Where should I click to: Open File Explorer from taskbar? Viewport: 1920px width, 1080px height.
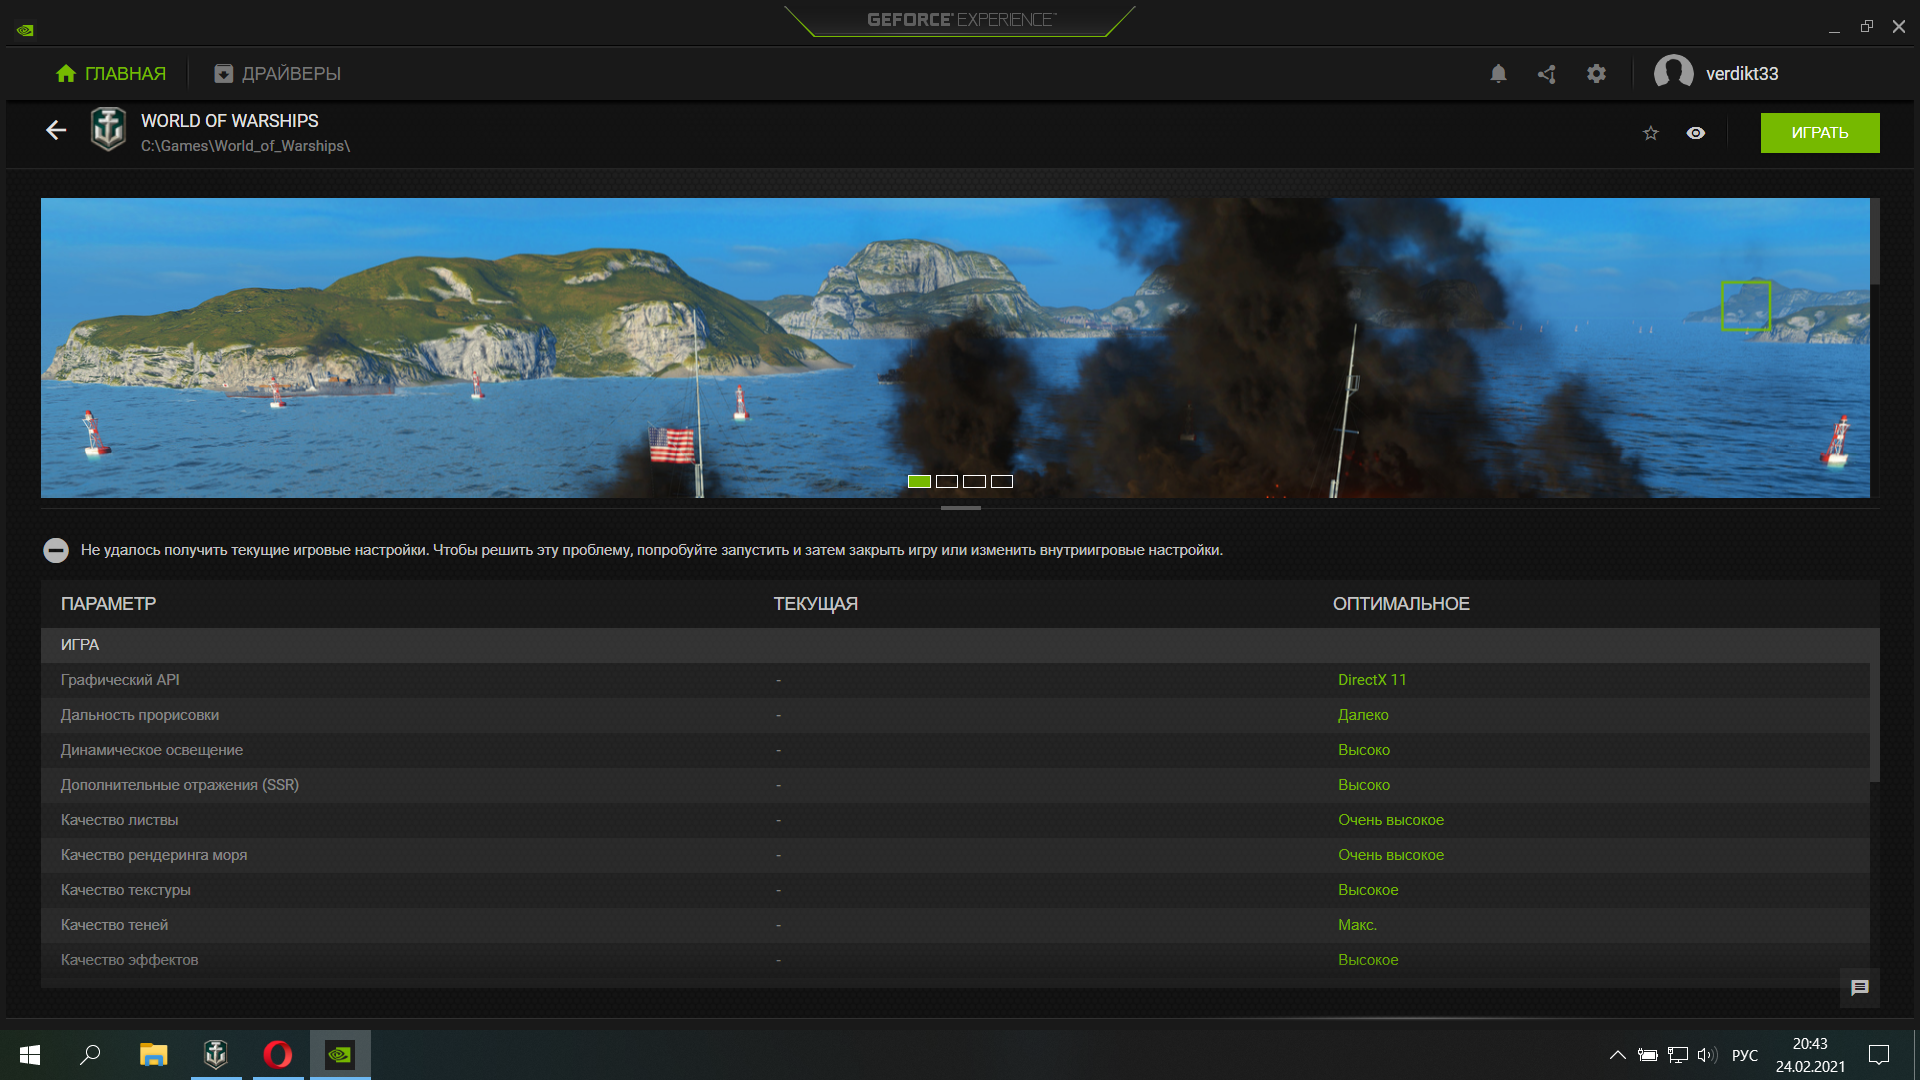[x=153, y=1055]
